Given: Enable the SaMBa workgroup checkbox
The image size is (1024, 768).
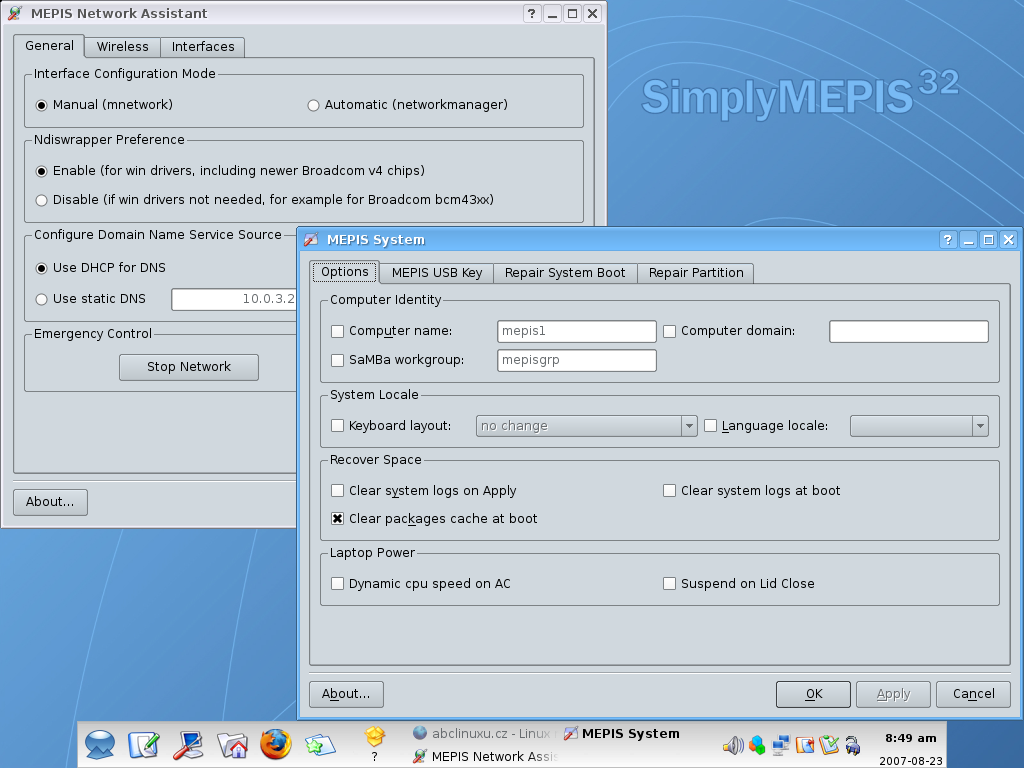Looking at the screenshot, I should click(x=338, y=360).
